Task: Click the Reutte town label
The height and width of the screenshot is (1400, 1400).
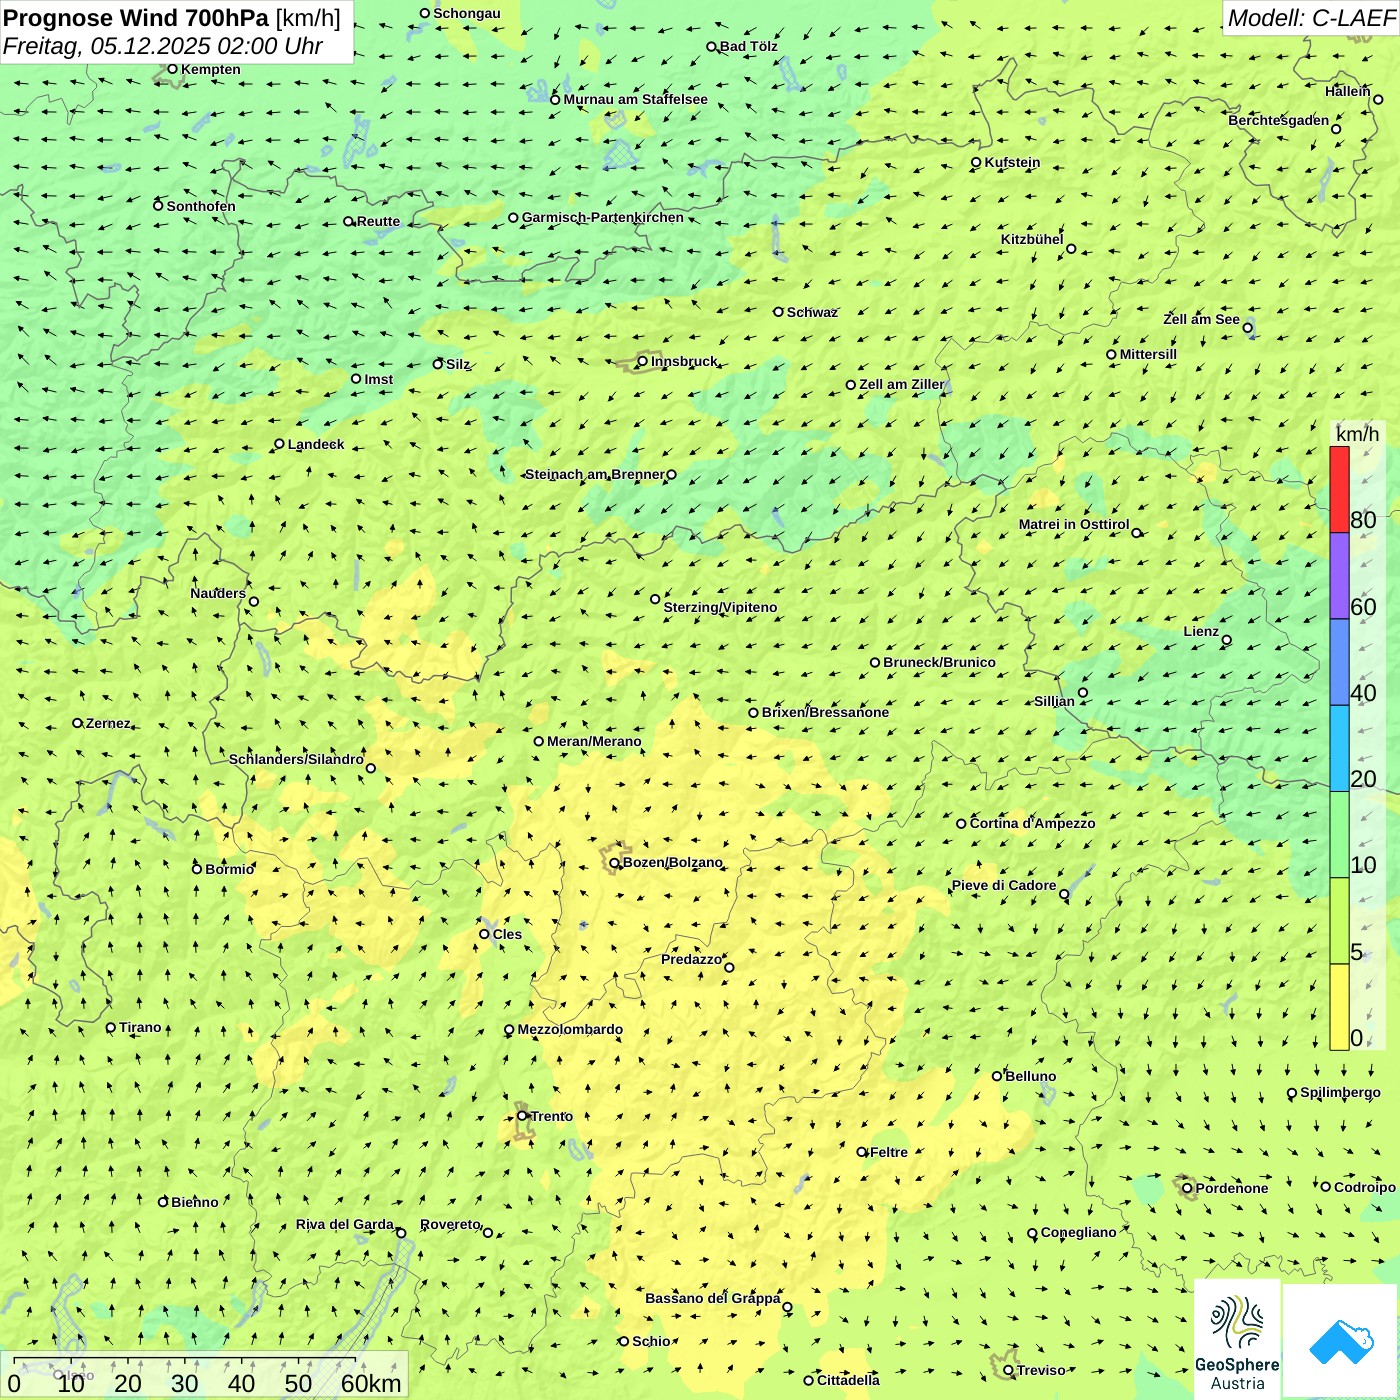Action: (379, 221)
